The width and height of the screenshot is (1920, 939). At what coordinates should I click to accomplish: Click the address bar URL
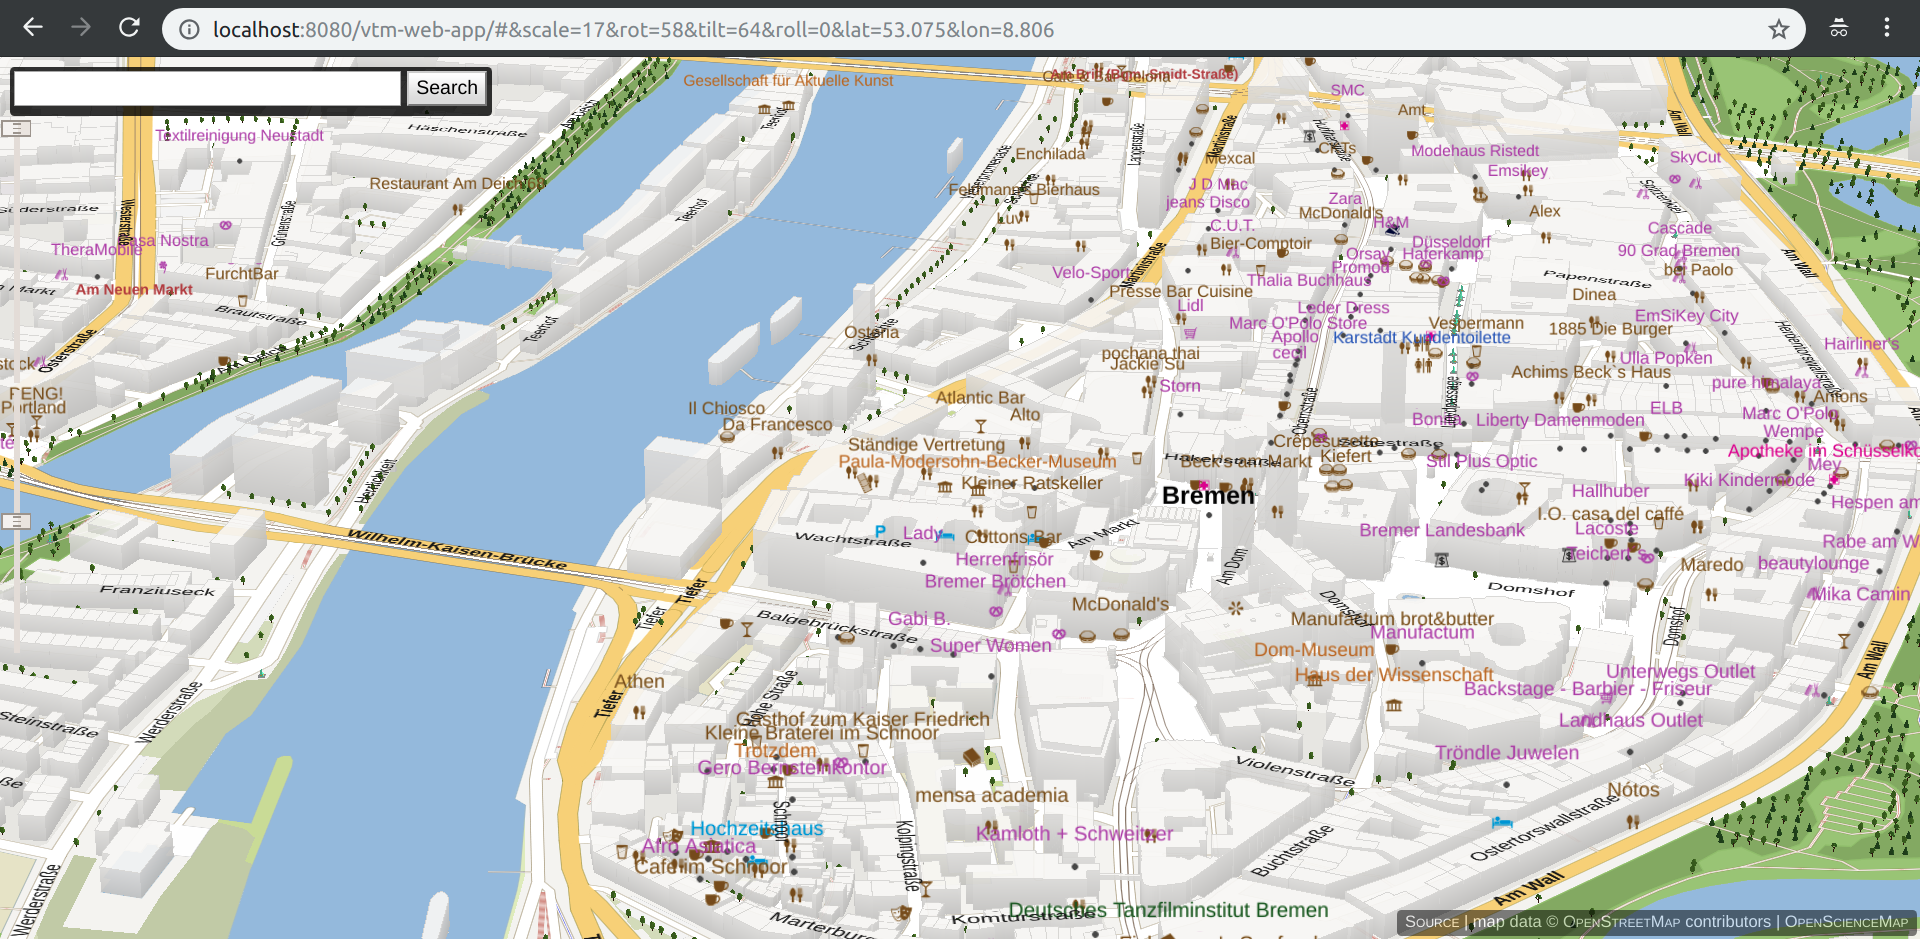coord(632,30)
